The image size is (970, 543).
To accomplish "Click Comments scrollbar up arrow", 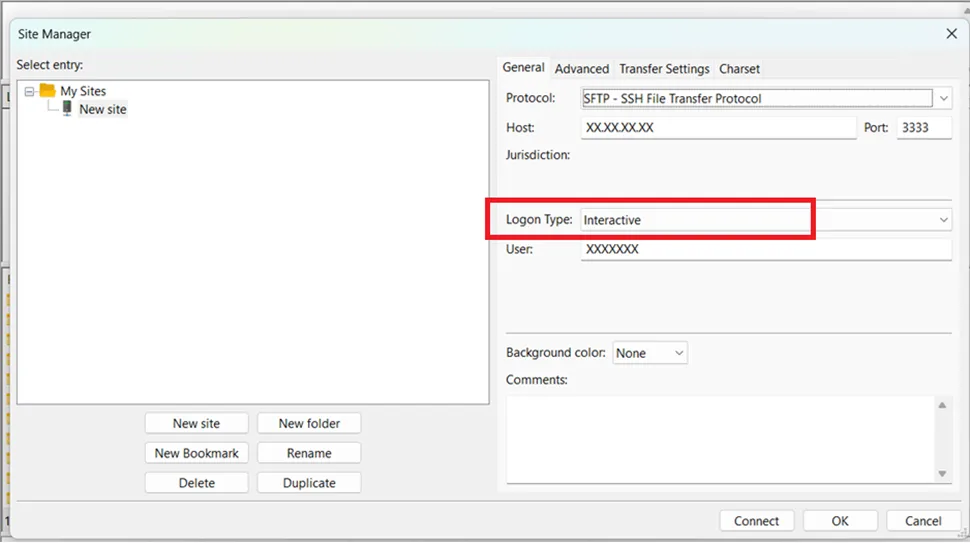I will pos(942,405).
